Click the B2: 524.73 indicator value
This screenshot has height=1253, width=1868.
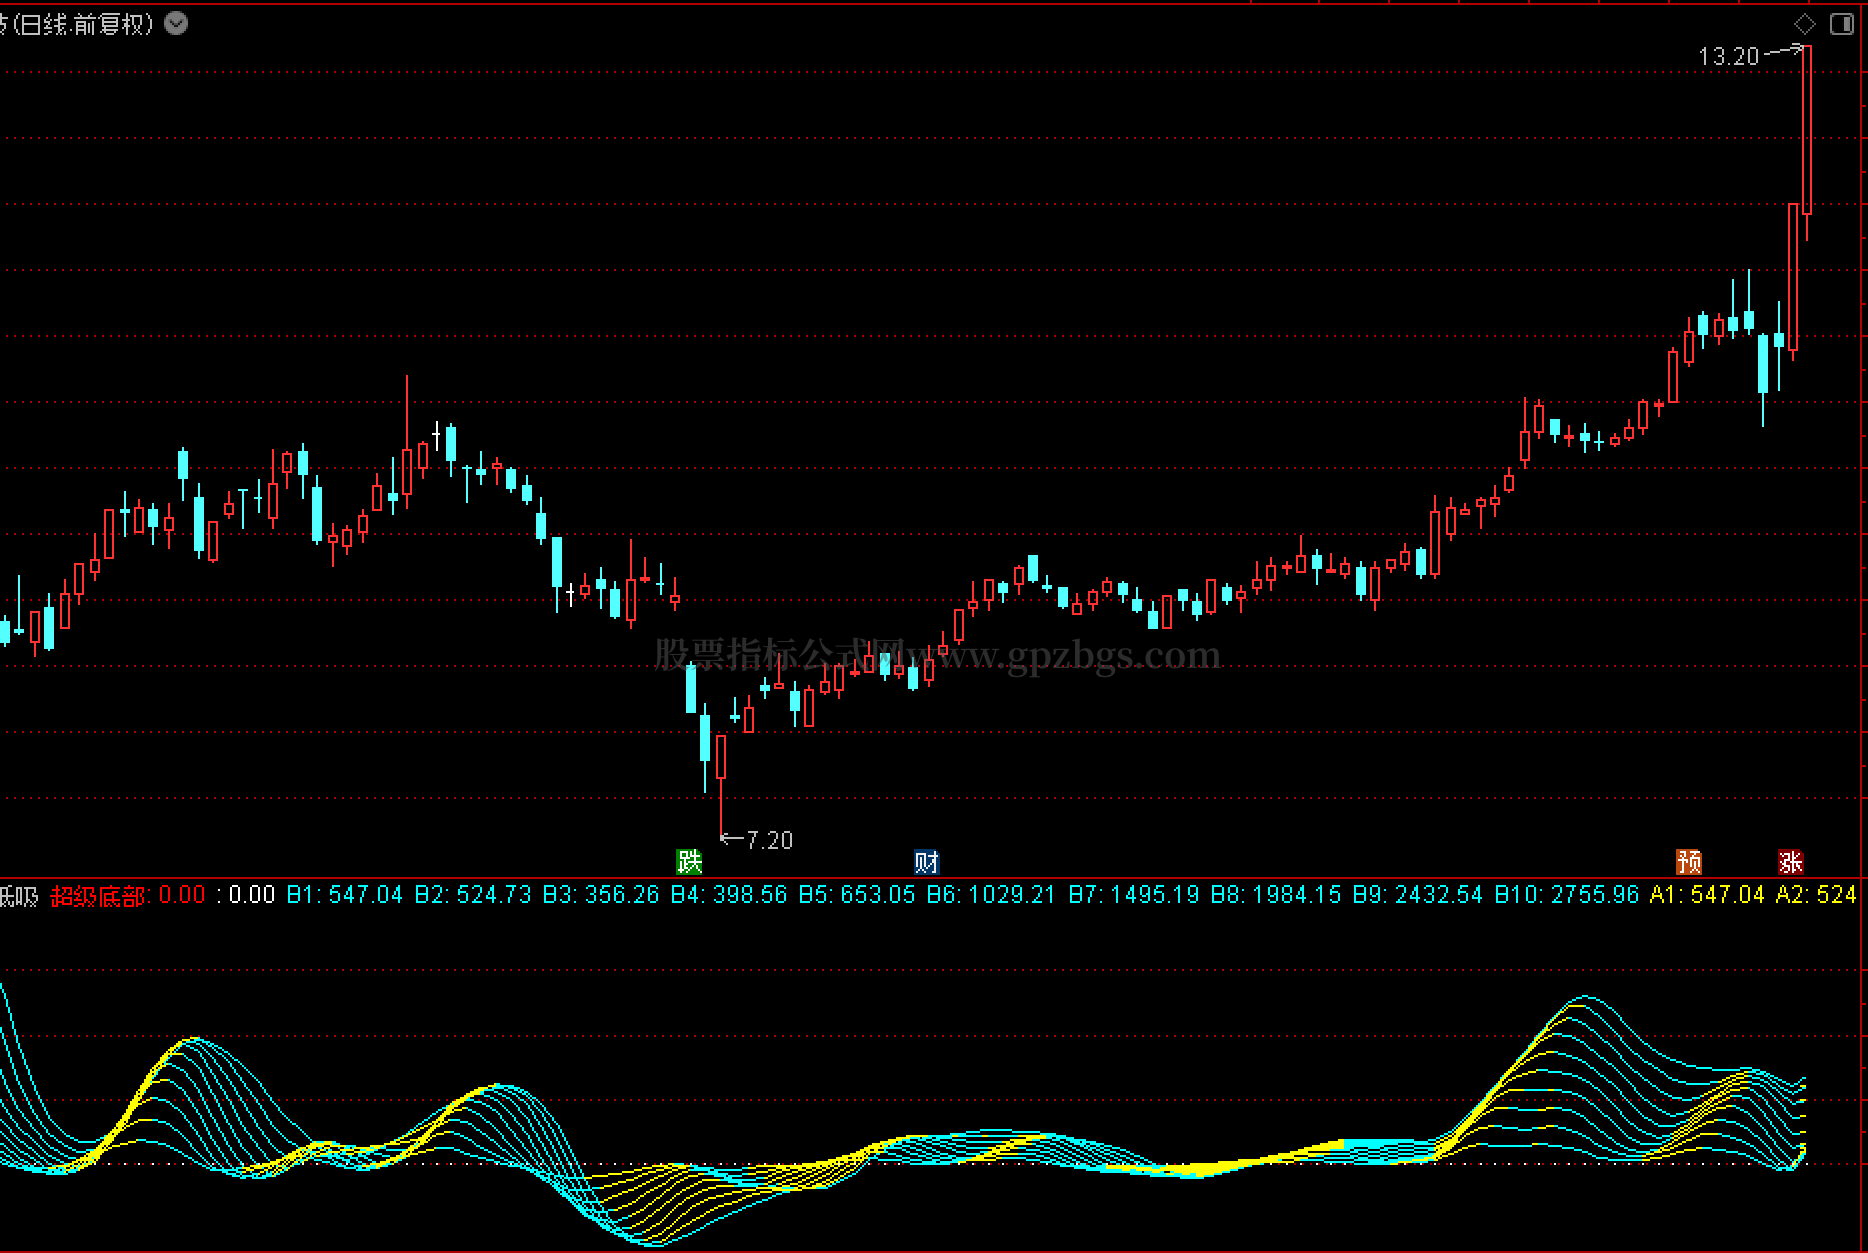[x=473, y=895]
